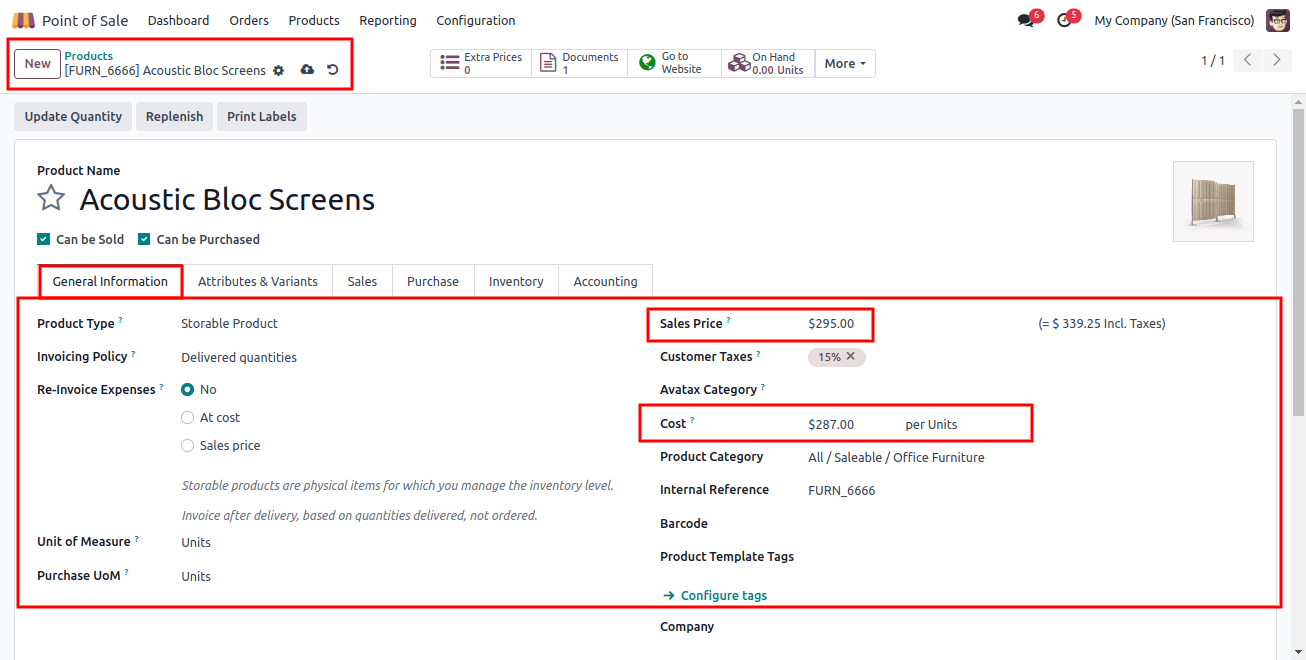Screen dimensions: 1306x660
Task: Click the New button
Action: pos(38,63)
